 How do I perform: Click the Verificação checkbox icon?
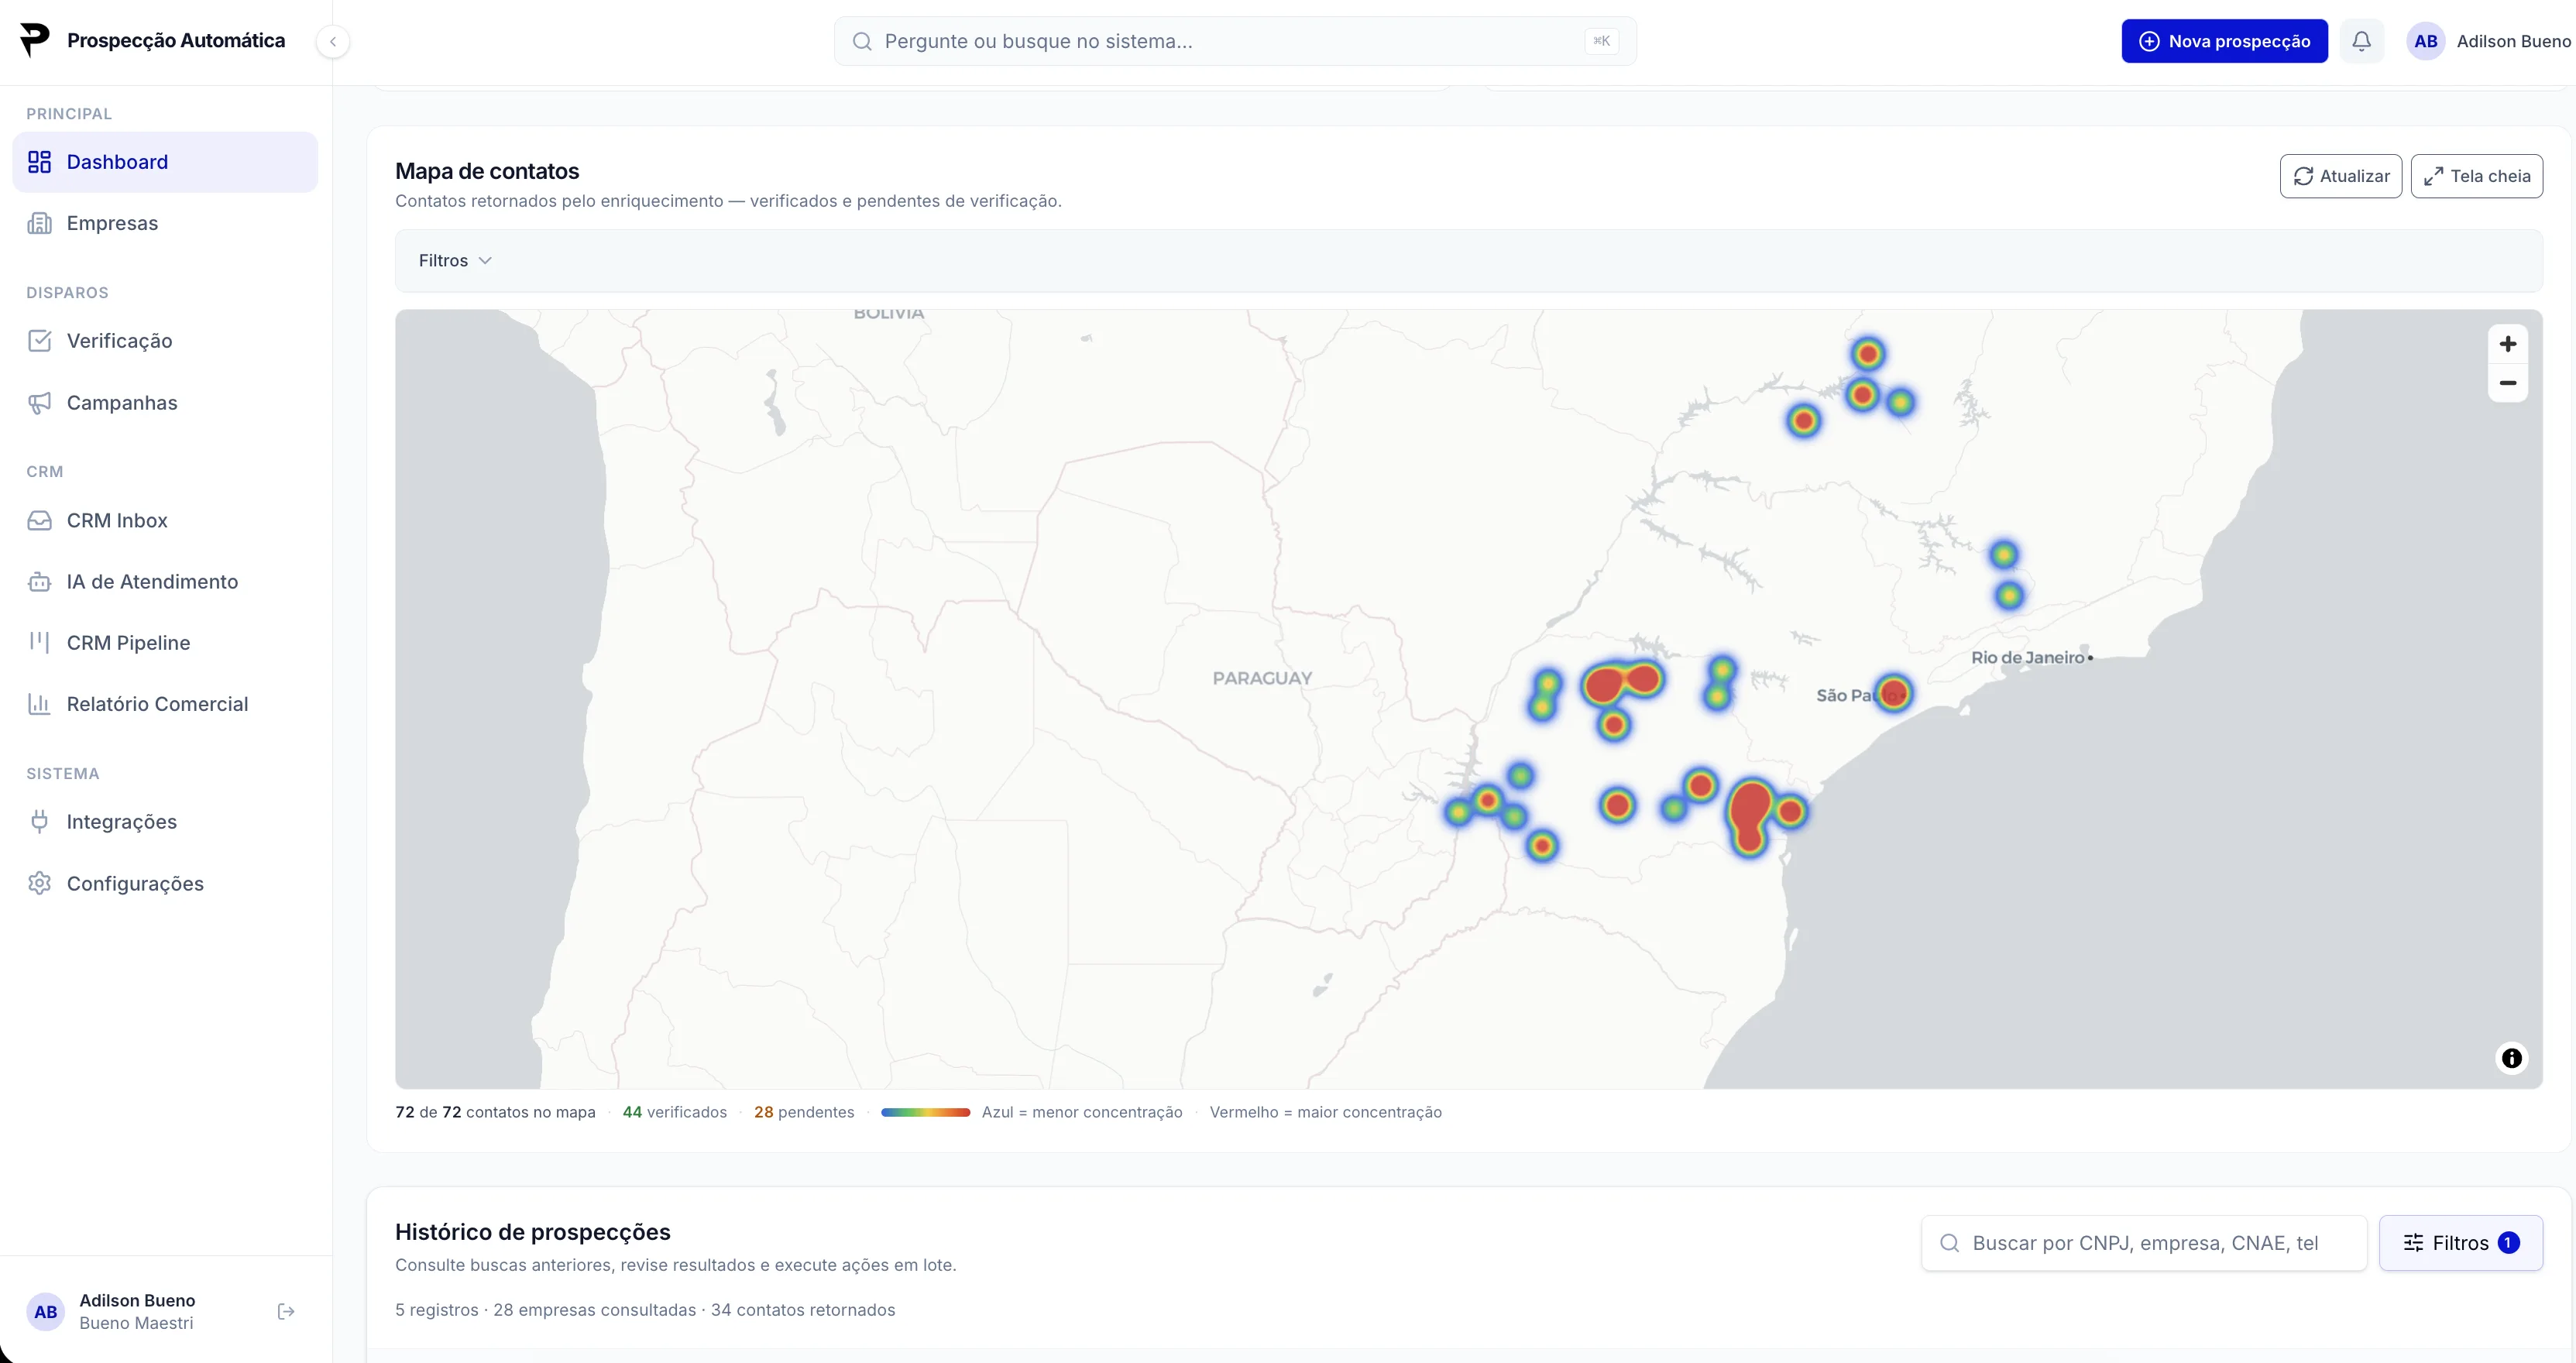39,341
